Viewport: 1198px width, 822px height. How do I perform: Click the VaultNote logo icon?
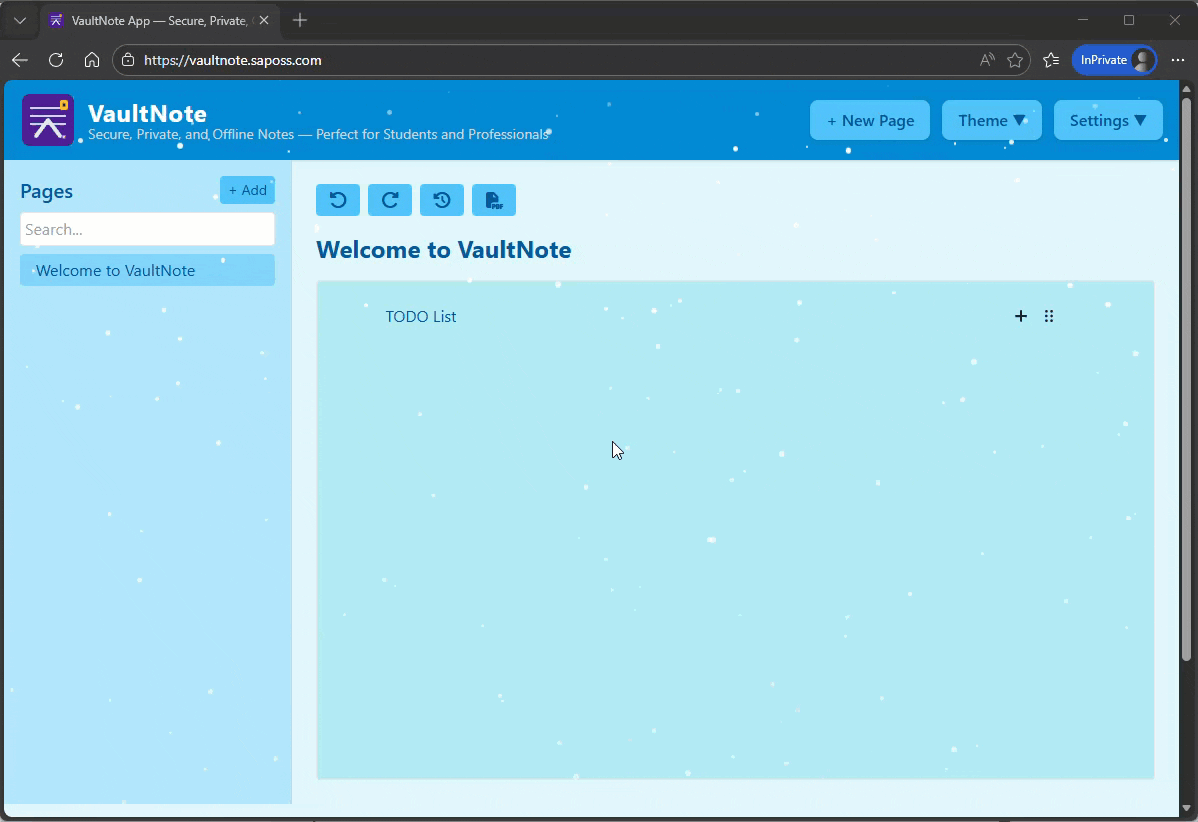pyautogui.click(x=48, y=120)
